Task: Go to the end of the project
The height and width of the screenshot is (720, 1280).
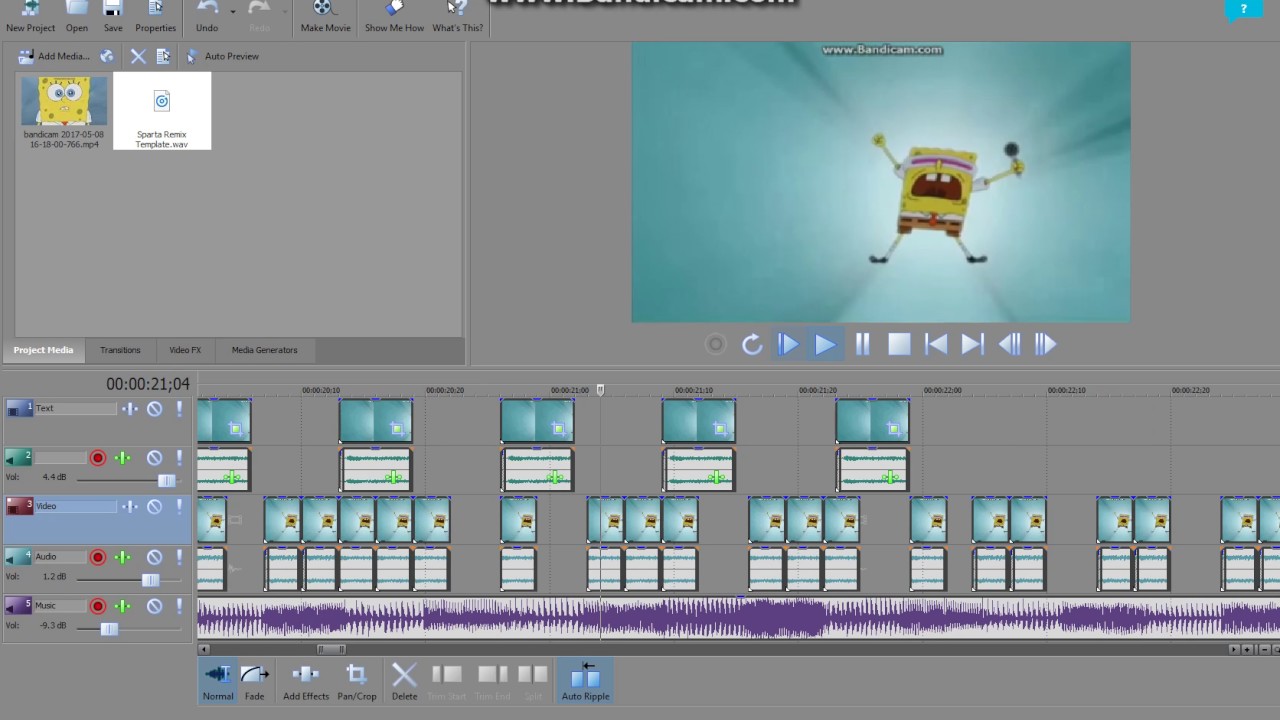Action: point(972,344)
